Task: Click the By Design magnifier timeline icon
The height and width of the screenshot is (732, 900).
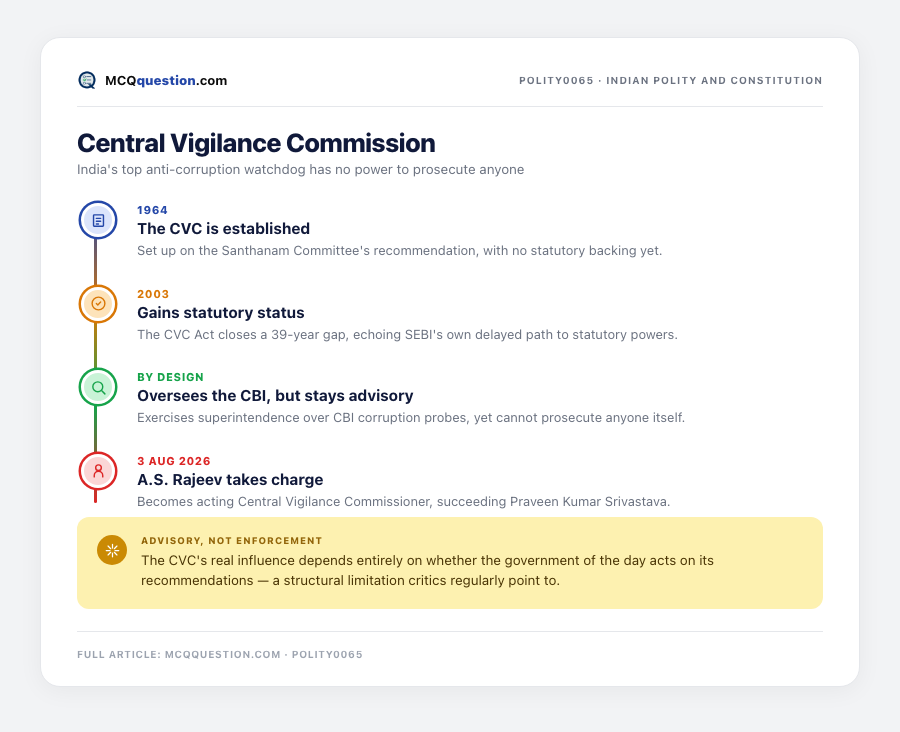Action: 98,388
